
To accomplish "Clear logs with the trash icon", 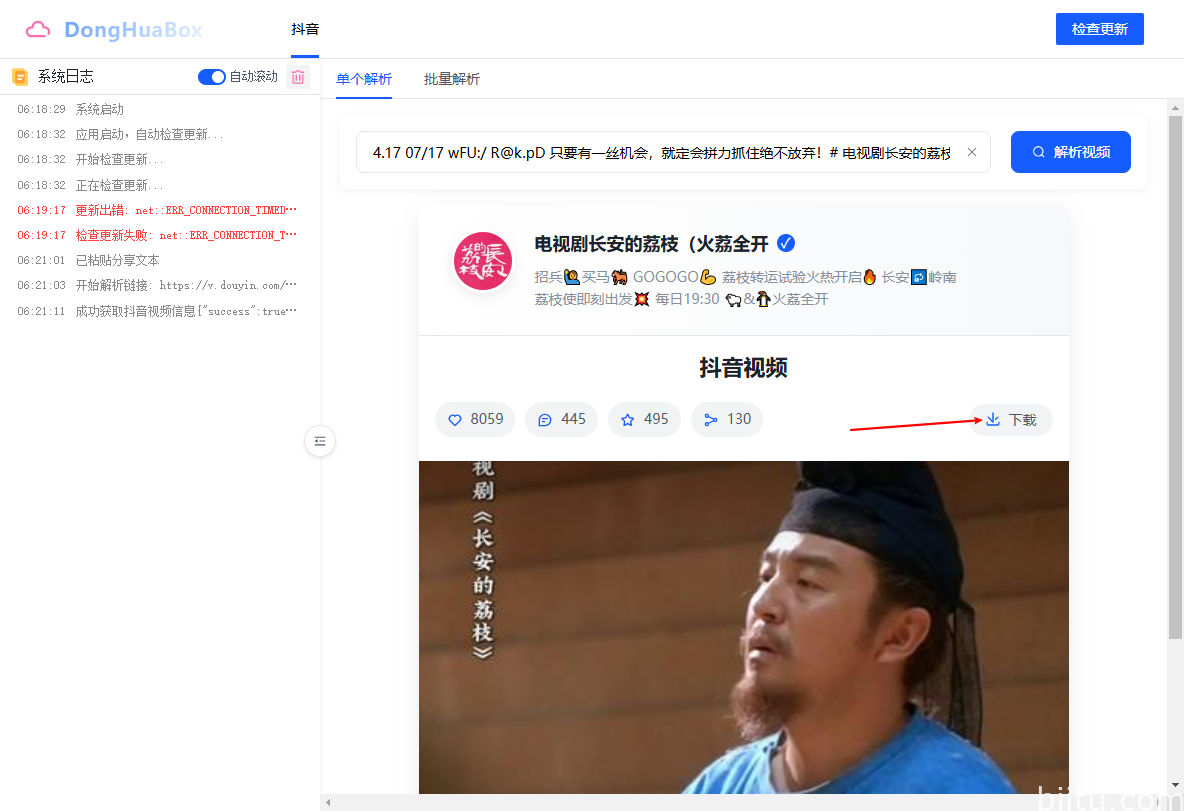I will 298,76.
